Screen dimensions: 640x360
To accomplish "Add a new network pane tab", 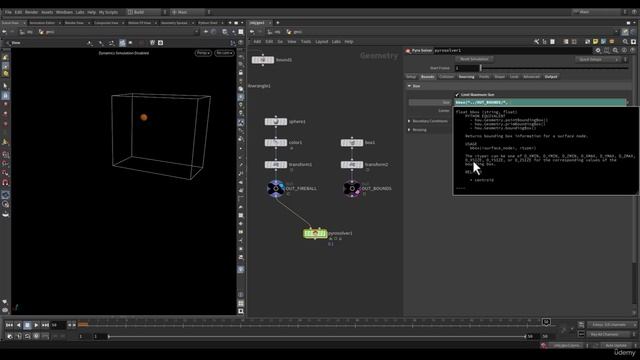I will pyautogui.click(x=278, y=23).
